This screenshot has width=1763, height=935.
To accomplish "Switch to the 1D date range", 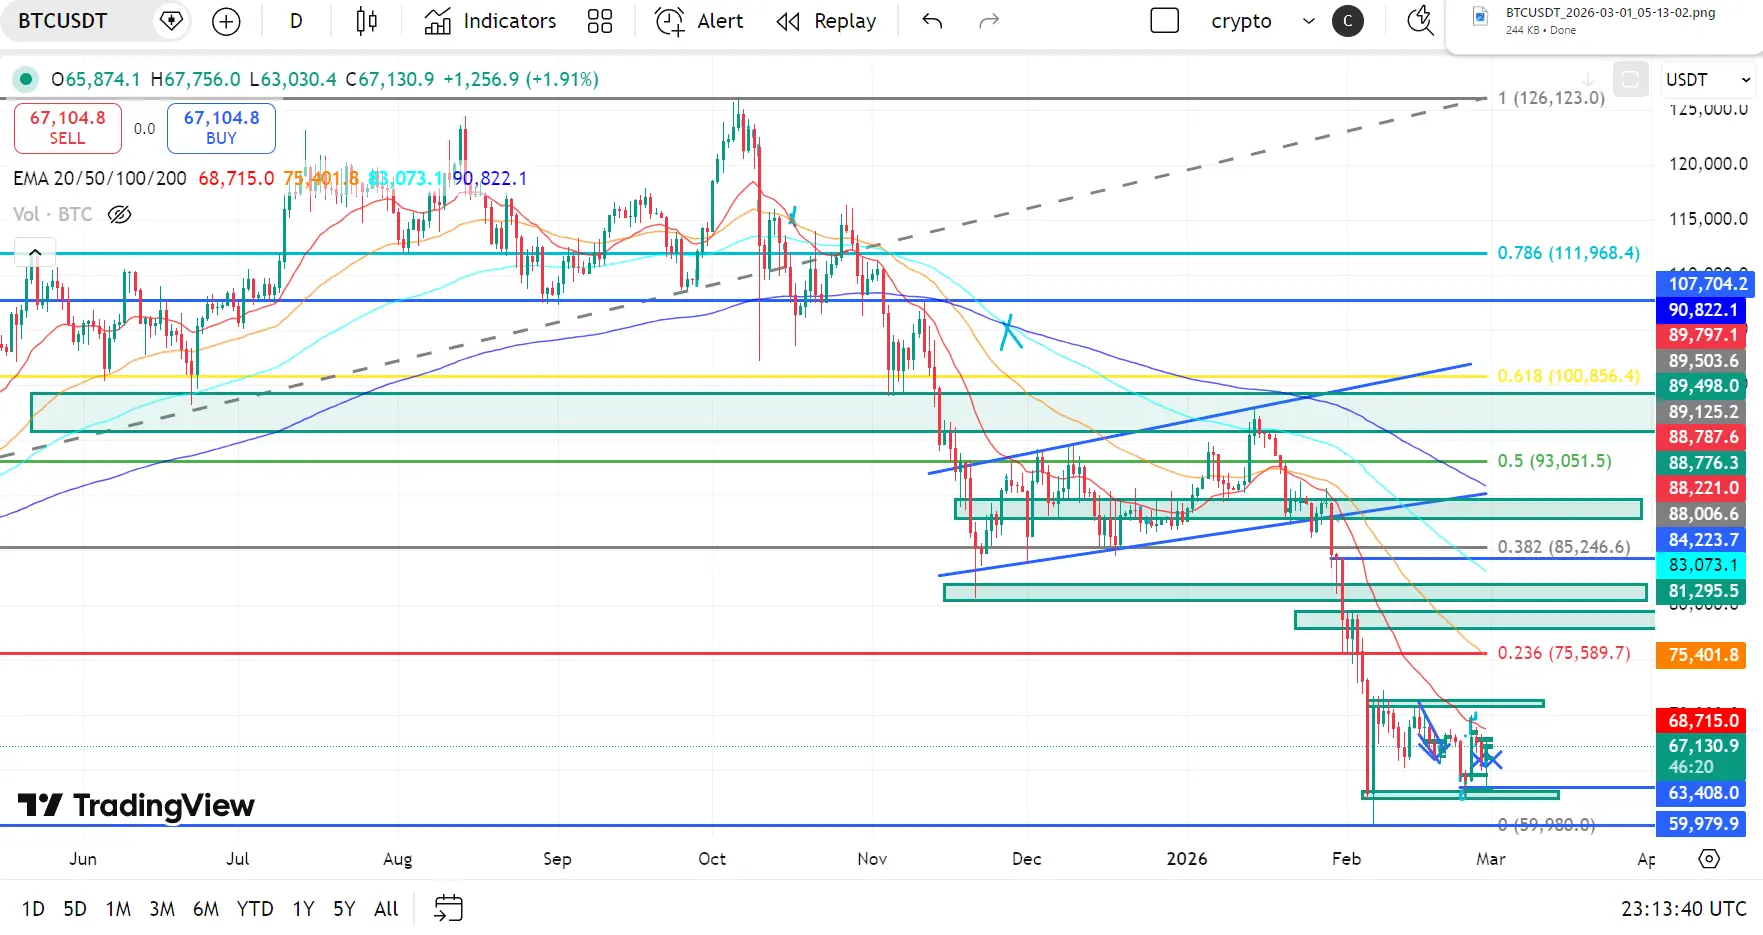I will point(33,909).
